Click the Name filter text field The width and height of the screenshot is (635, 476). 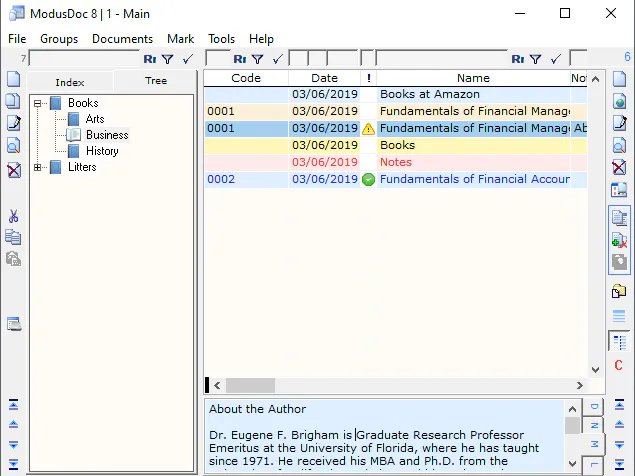[442, 59]
